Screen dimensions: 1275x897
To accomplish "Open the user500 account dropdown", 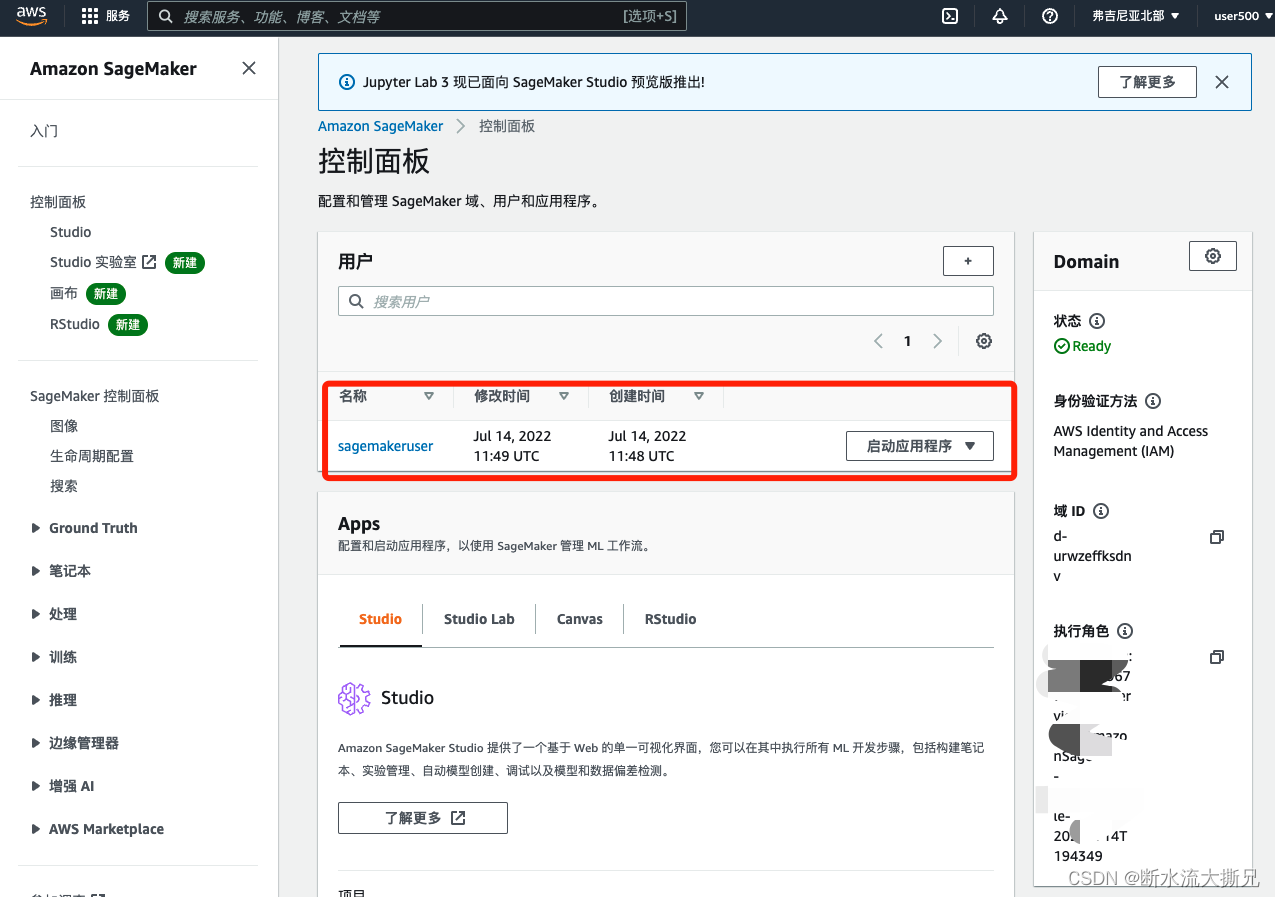I will coord(1241,16).
